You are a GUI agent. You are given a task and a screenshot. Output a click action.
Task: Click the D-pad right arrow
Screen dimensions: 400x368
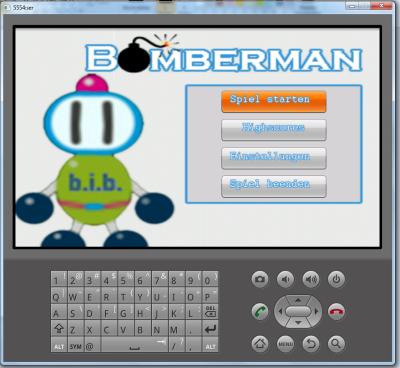316,312
